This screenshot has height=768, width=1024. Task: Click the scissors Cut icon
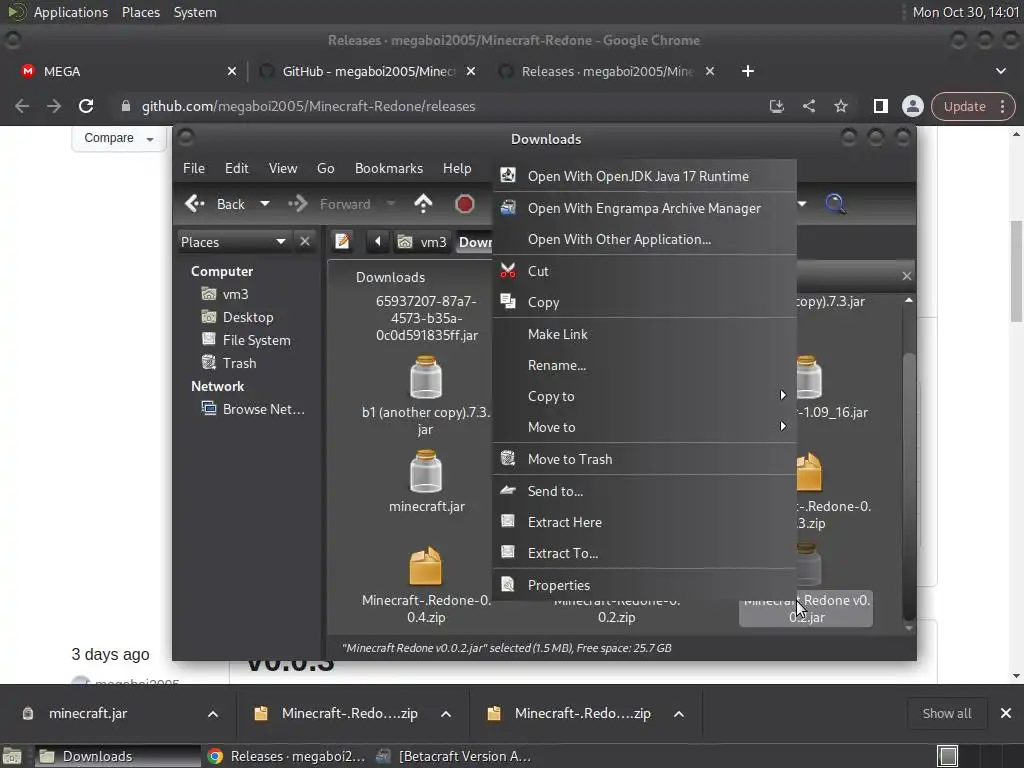508,270
